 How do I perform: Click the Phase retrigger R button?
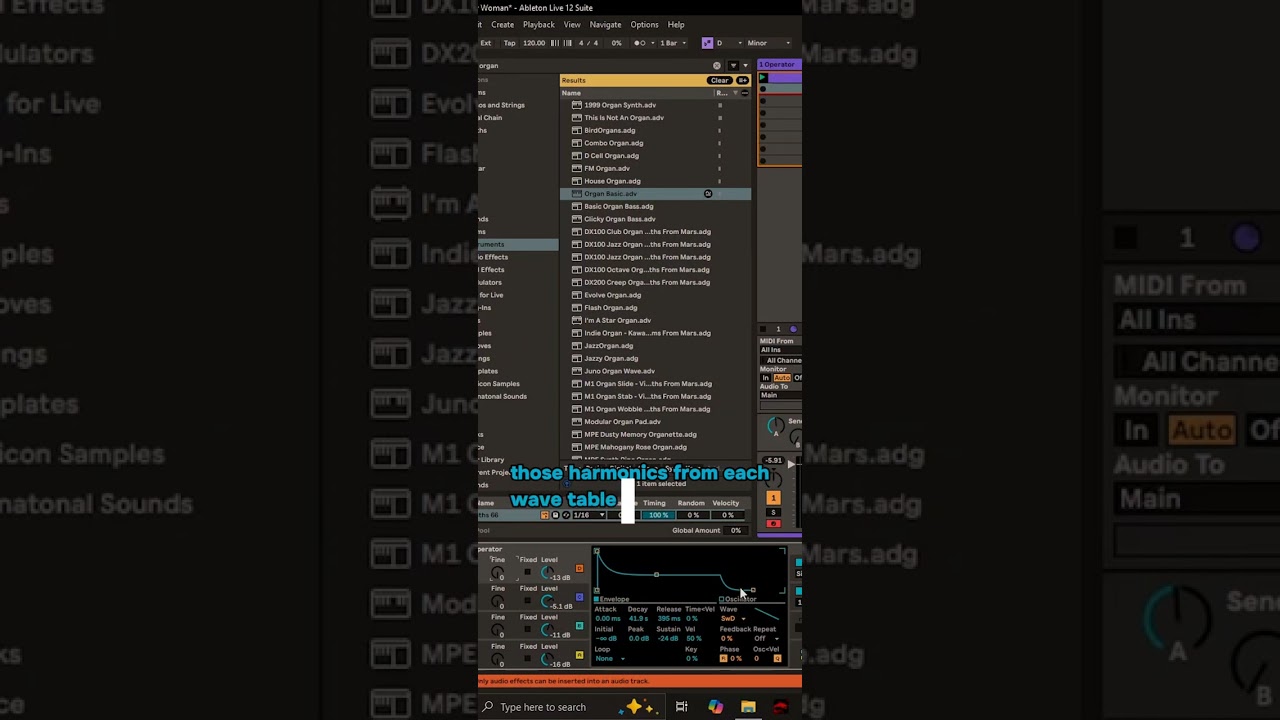pos(723,658)
